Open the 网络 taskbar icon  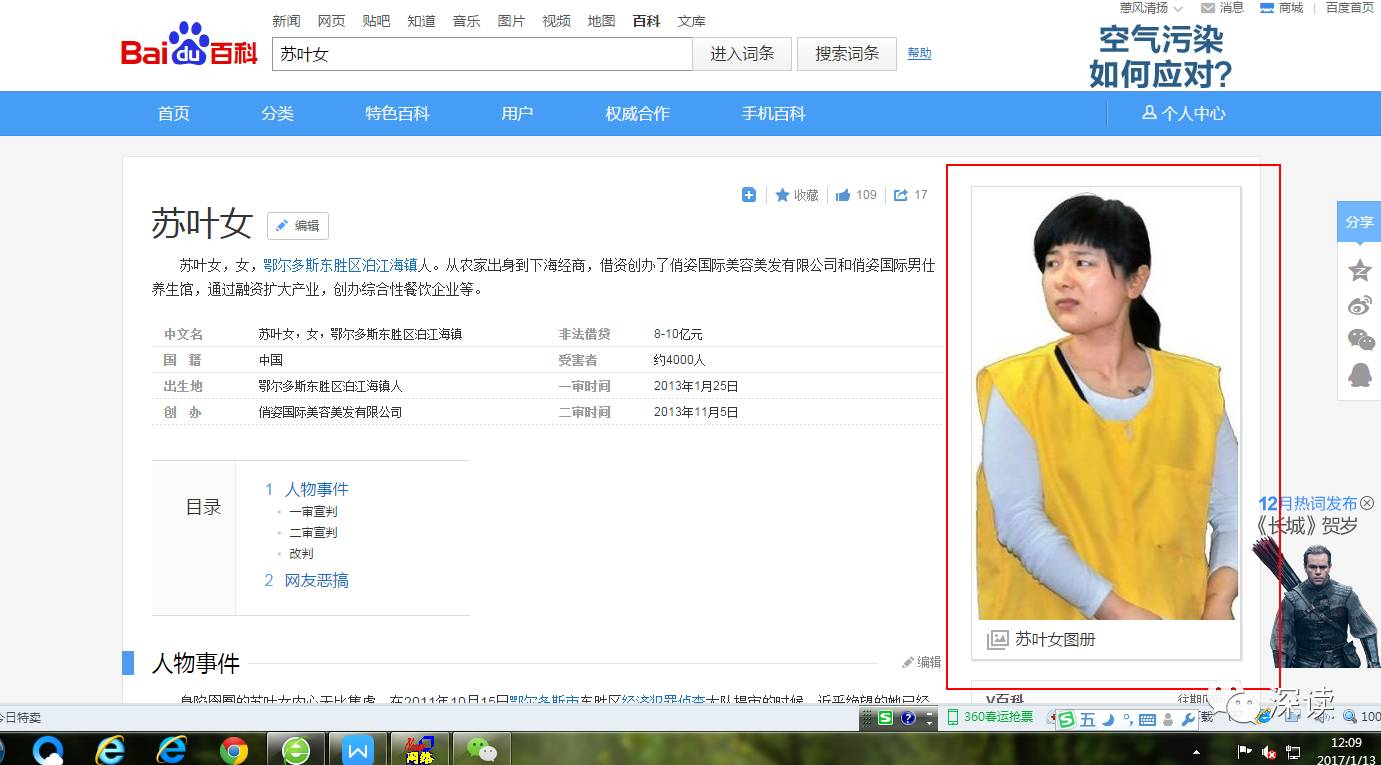[x=419, y=749]
